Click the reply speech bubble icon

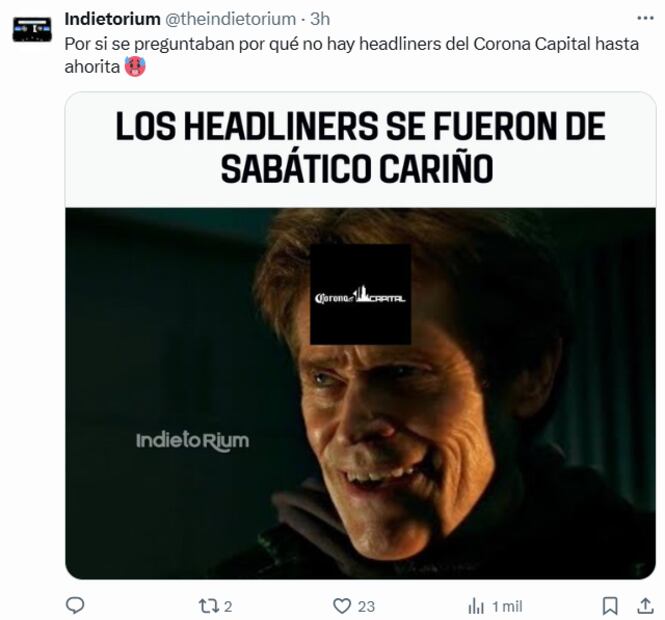[75, 606]
